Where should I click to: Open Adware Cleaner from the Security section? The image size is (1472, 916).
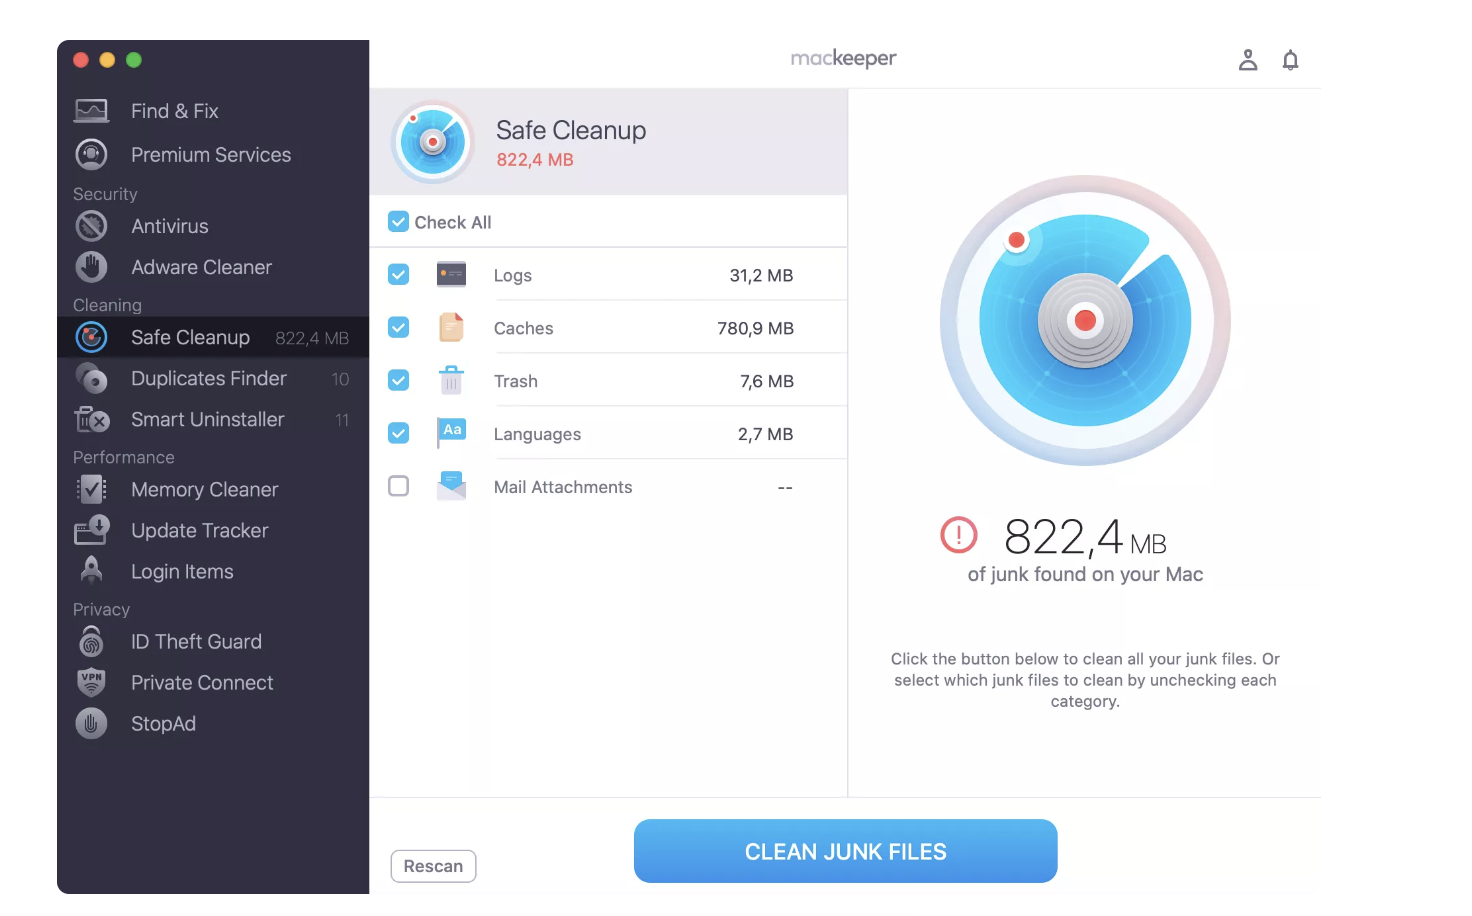tap(91, 267)
